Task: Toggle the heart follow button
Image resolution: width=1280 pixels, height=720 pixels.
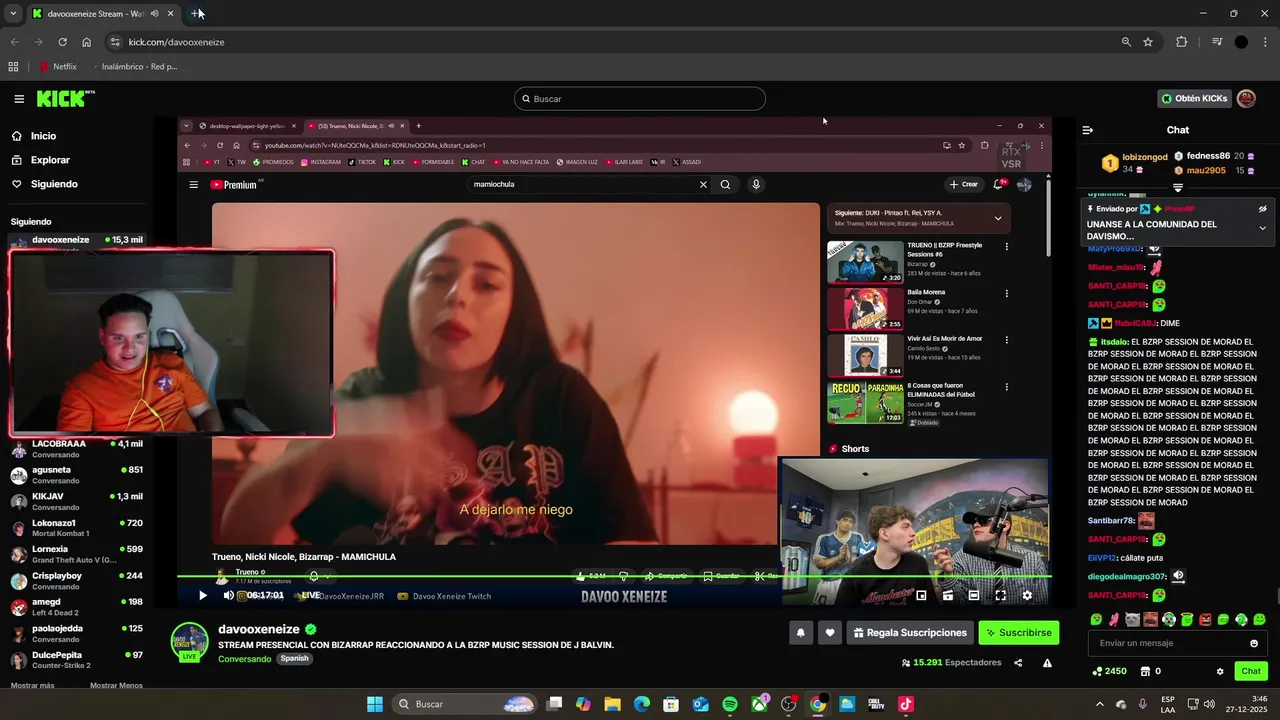Action: click(829, 632)
